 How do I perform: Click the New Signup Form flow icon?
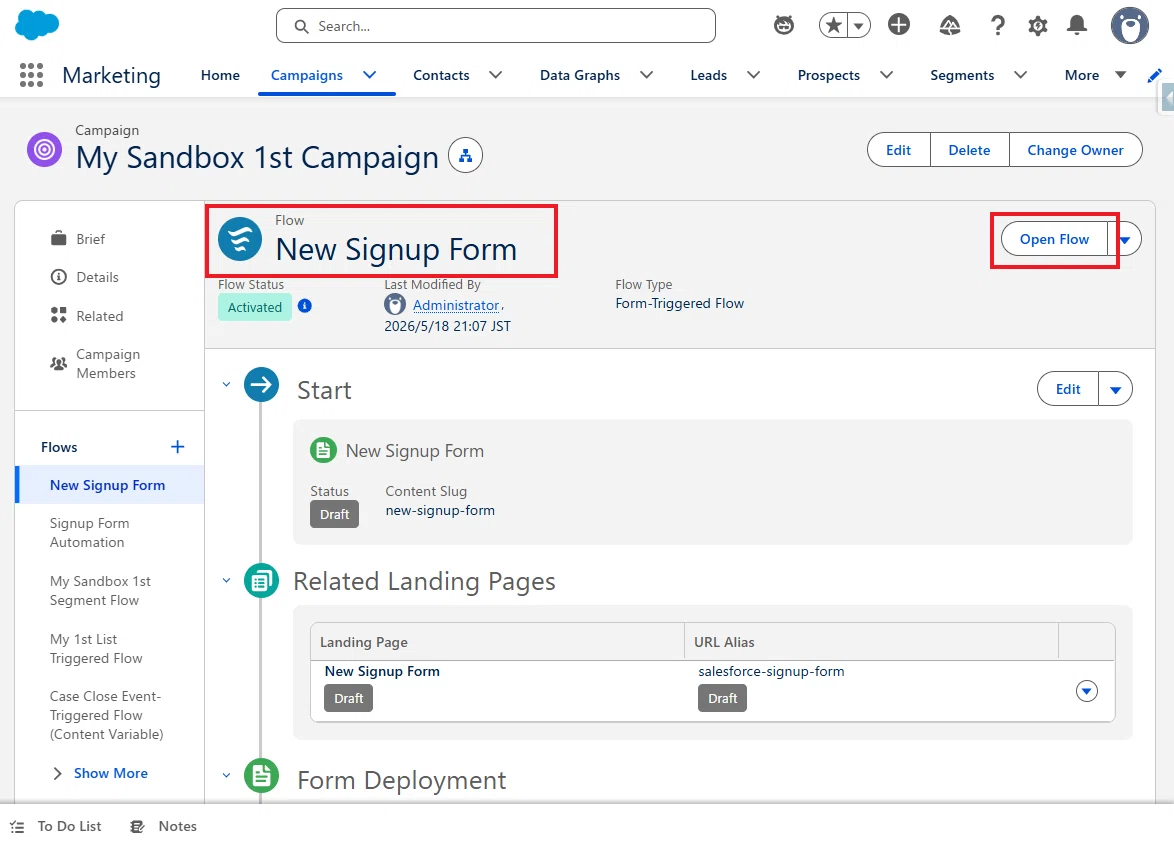point(240,239)
